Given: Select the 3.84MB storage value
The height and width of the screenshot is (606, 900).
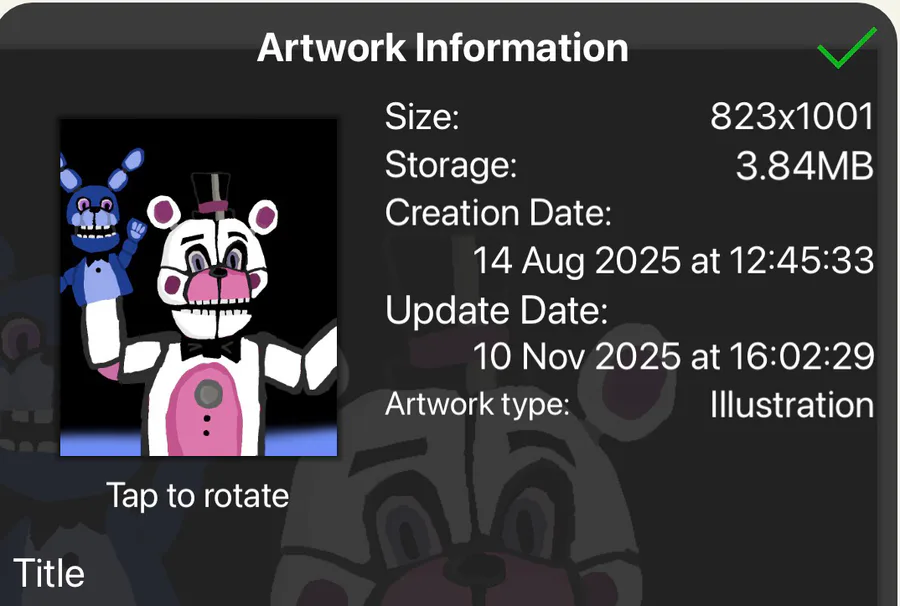Looking at the screenshot, I should pyautogui.click(x=805, y=166).
